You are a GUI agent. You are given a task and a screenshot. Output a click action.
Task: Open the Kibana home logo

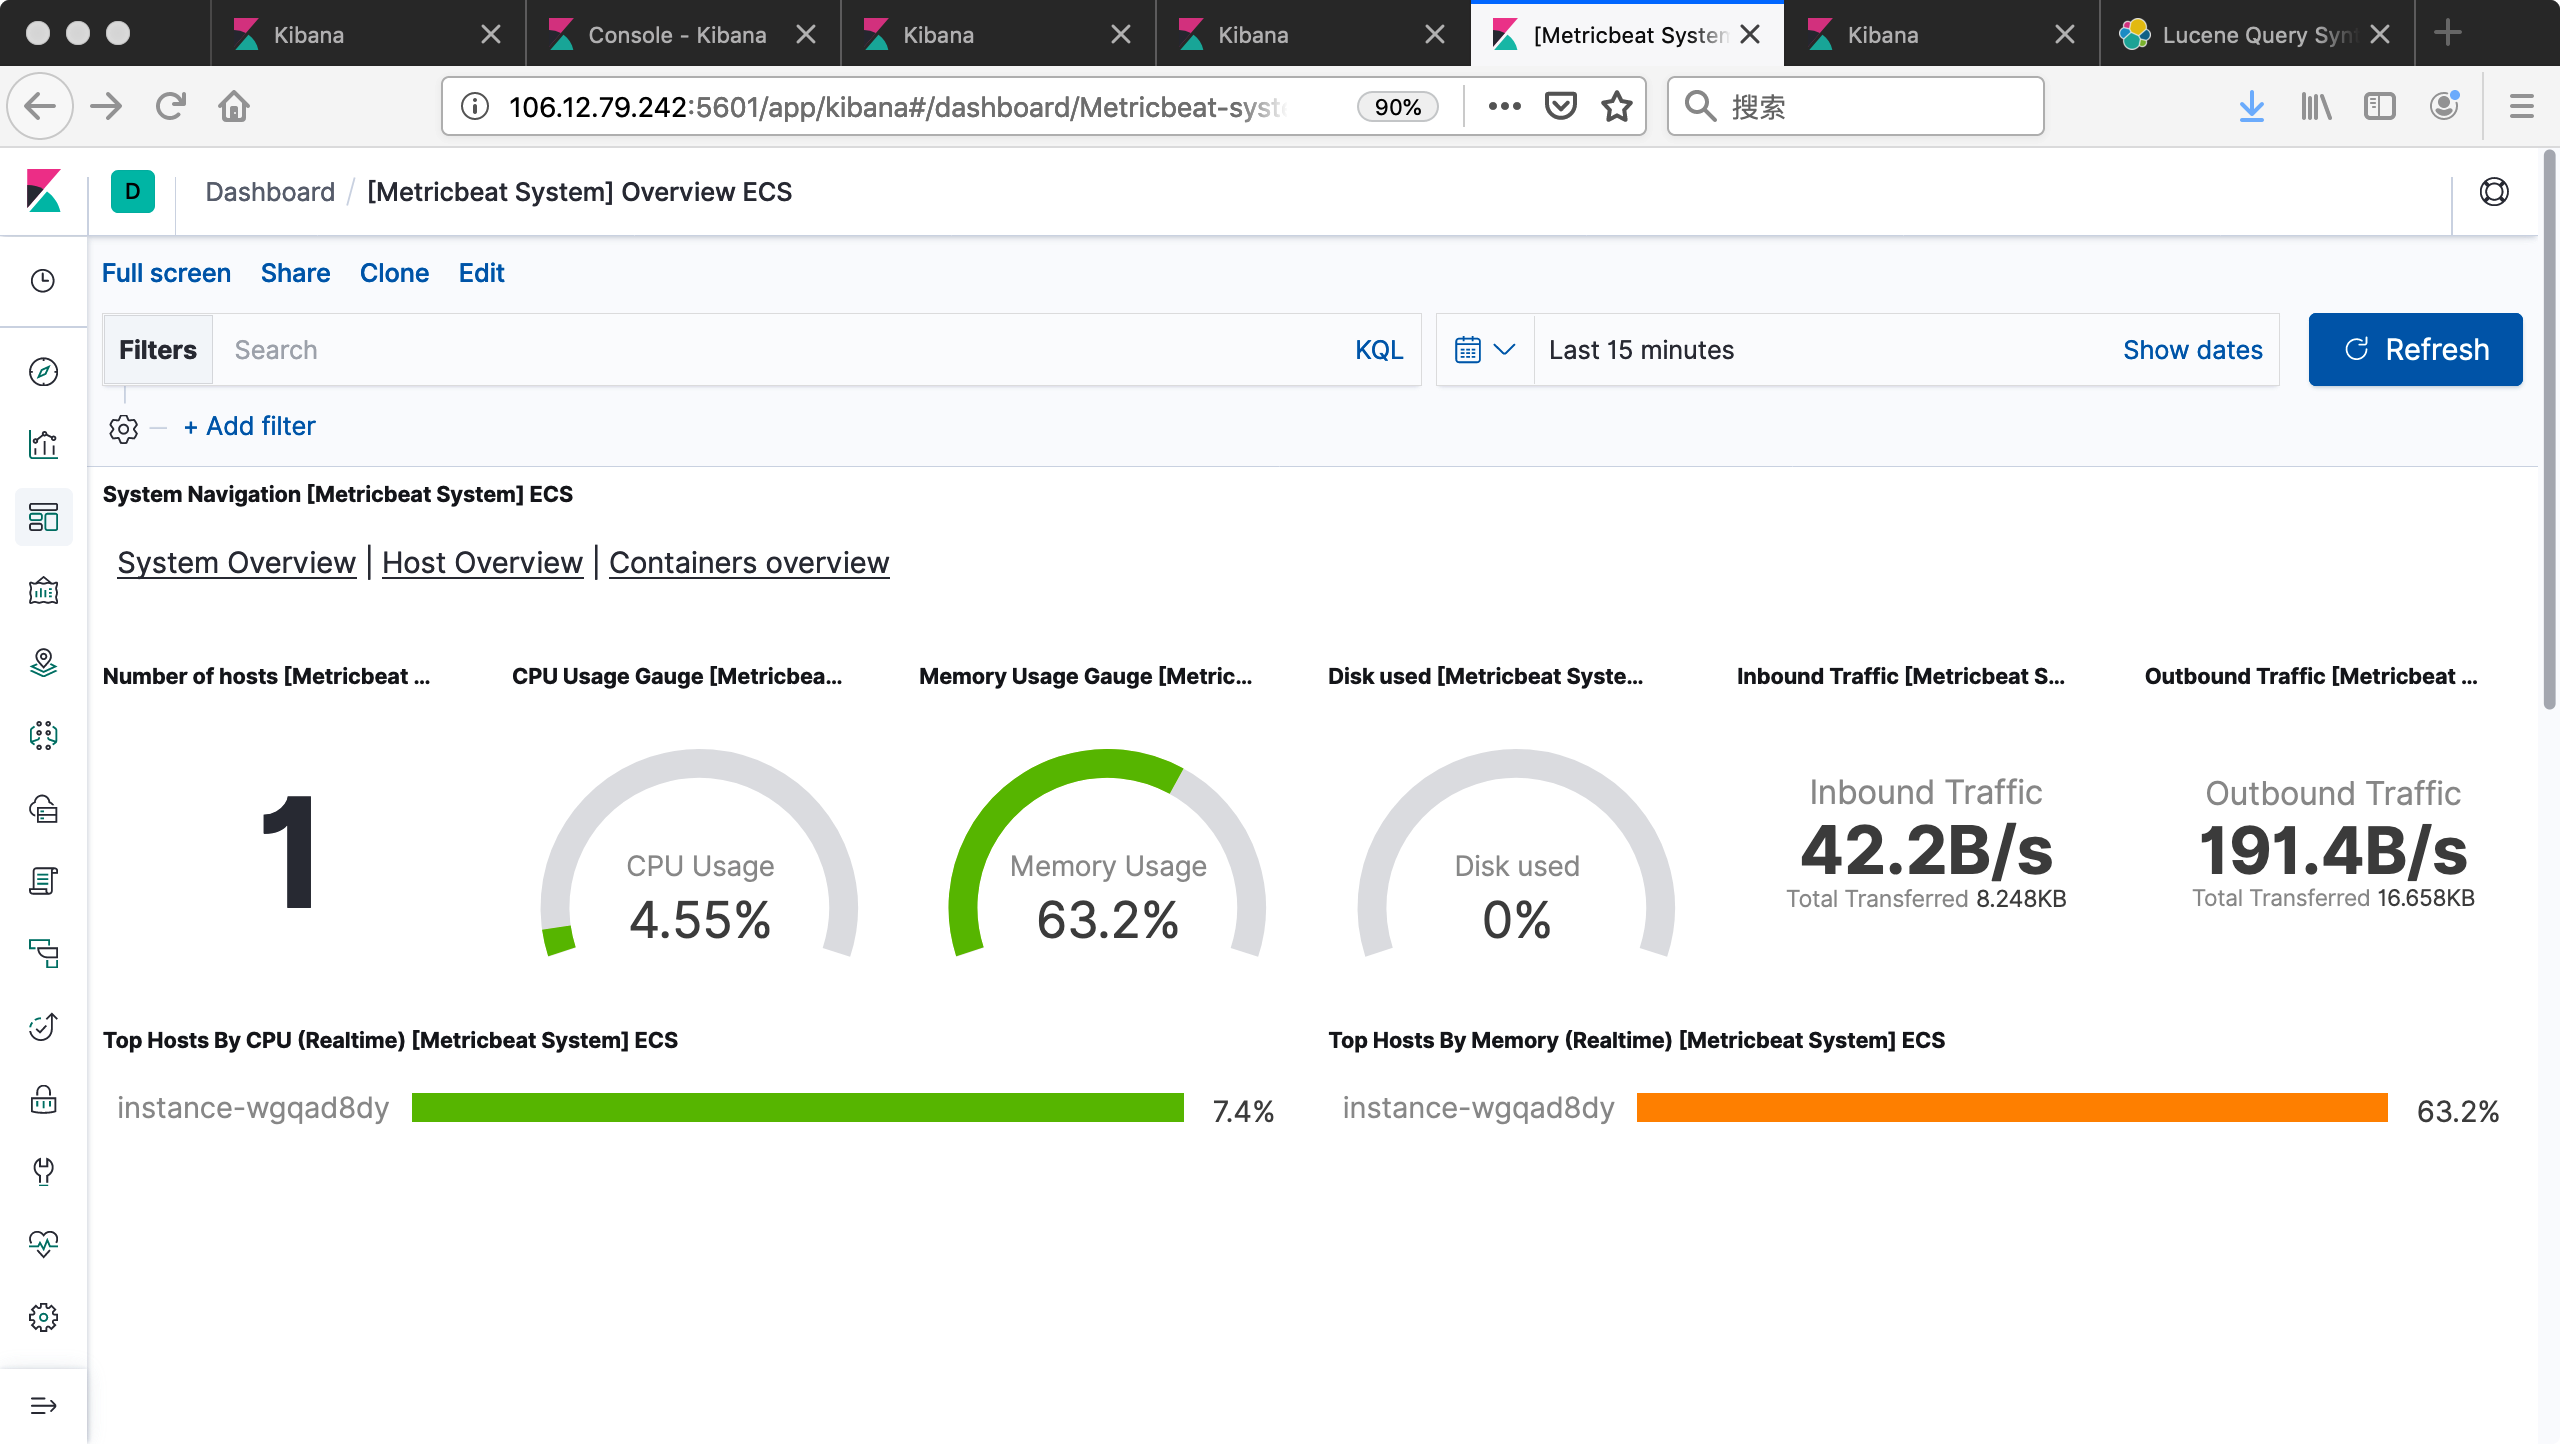[x=43, y=191]
